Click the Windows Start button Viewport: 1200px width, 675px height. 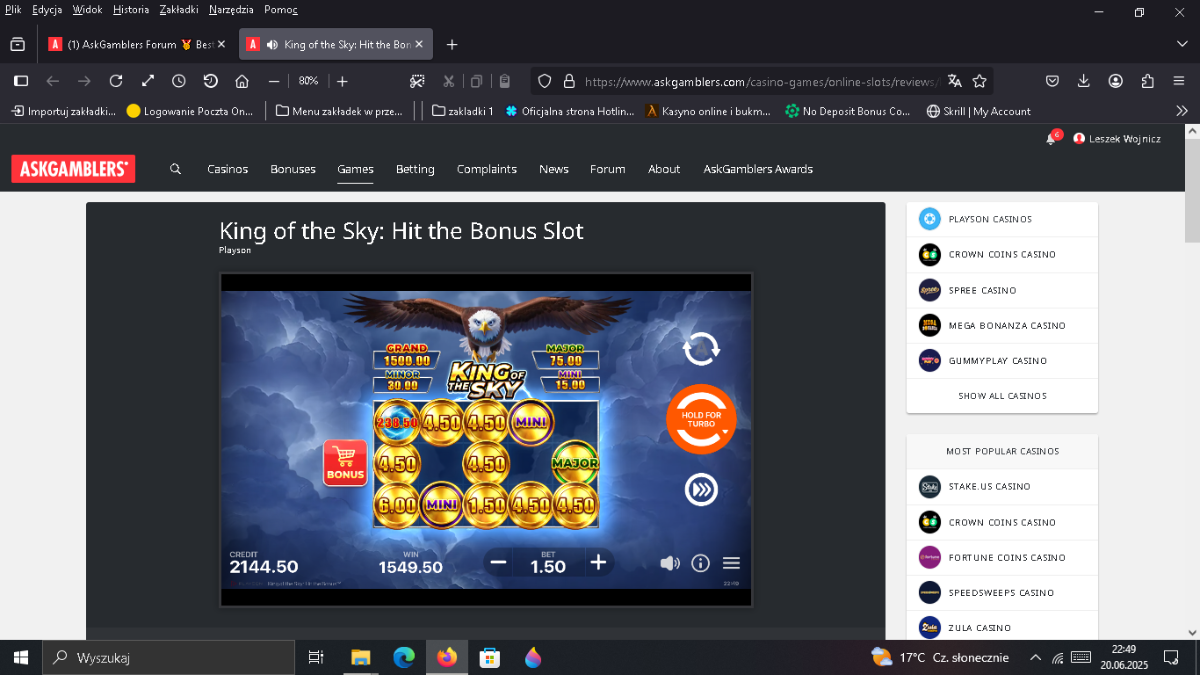[20, 657]
